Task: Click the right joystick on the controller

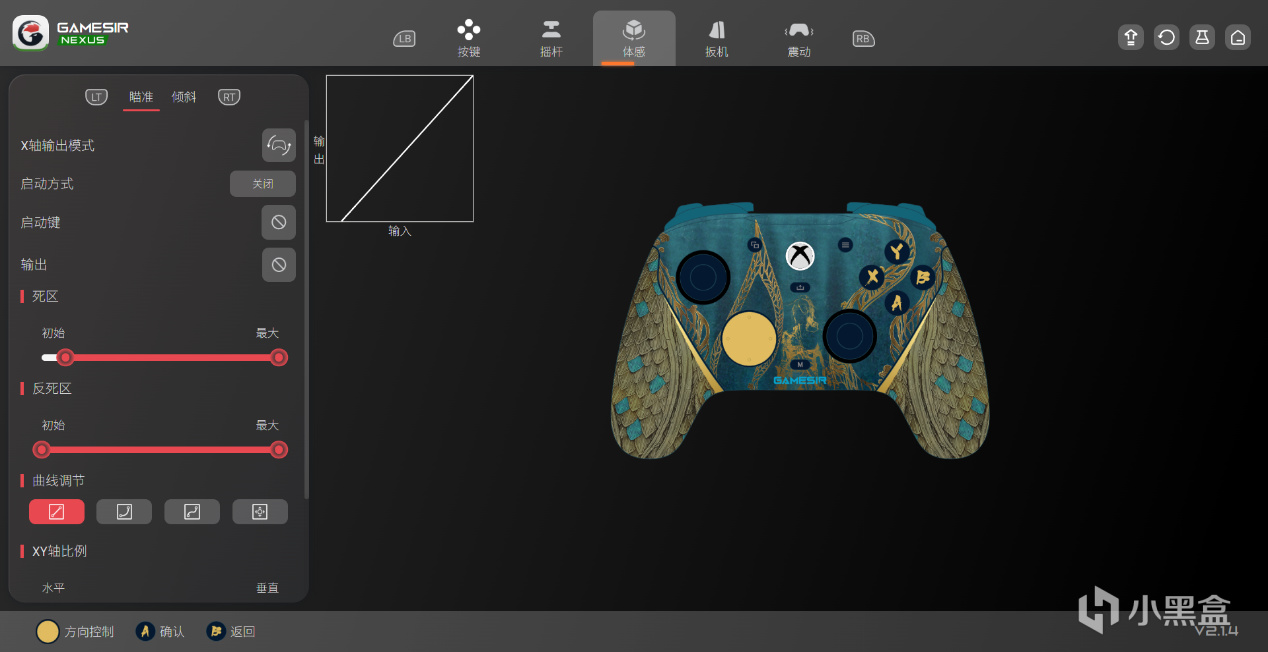Action: (850, 335)
